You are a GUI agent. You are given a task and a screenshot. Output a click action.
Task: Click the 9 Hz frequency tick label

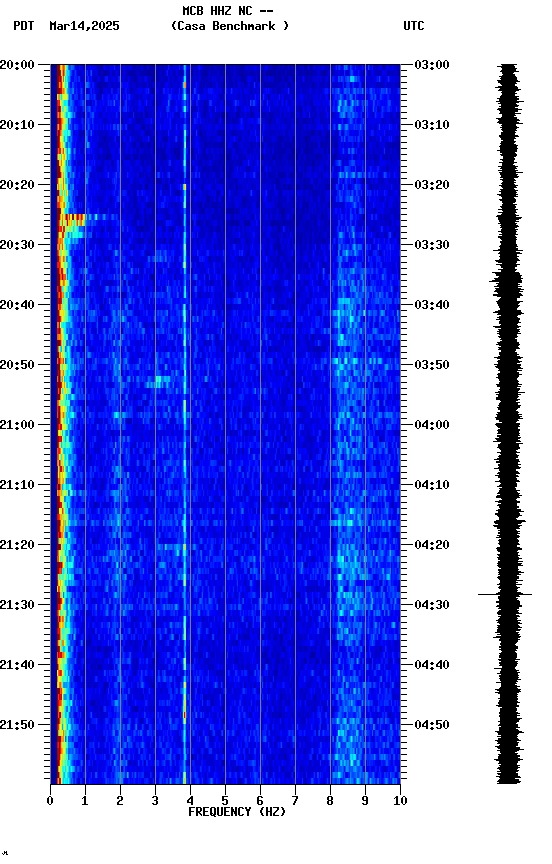pyautogui.click(x=365, y=801)
